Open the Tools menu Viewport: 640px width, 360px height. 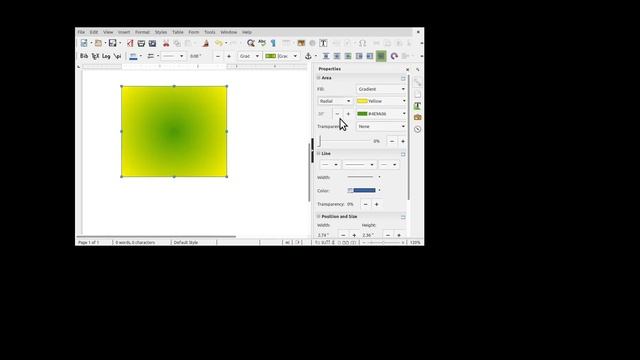(210, 32)
